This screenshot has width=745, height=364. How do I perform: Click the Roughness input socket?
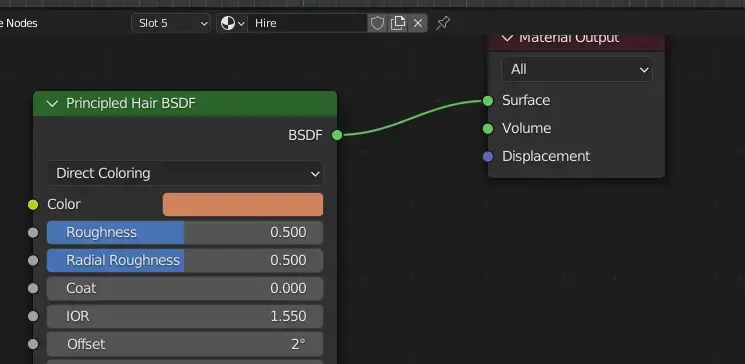pyautogui.click(x=33, y=233)
